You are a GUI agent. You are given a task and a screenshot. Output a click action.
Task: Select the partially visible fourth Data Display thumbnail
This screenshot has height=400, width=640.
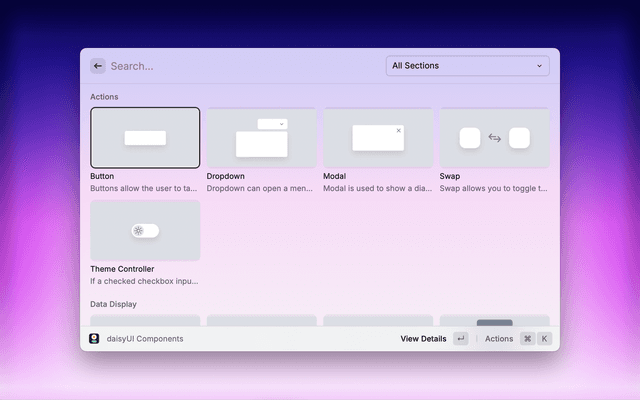pyautogui.click(x=494, y=321)
